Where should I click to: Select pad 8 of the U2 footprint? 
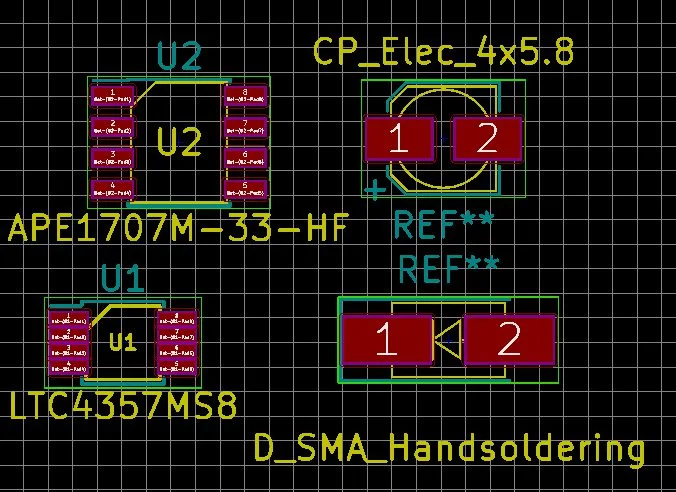(x=245, y=96)
